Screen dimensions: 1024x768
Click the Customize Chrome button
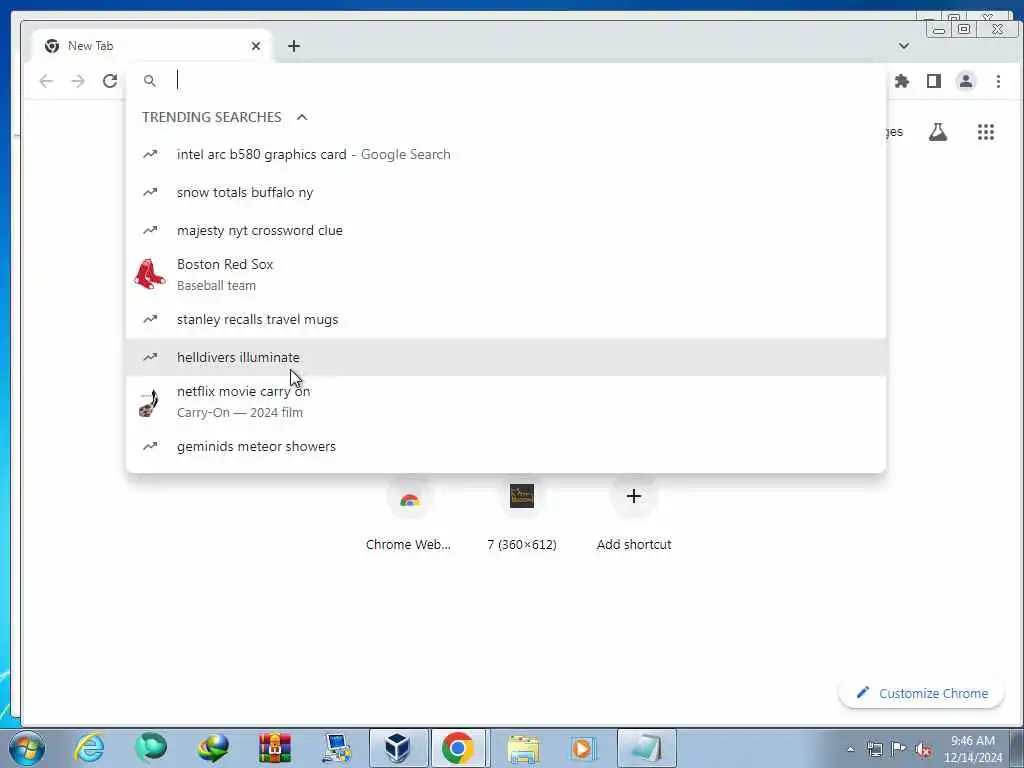tap(921, 694)
